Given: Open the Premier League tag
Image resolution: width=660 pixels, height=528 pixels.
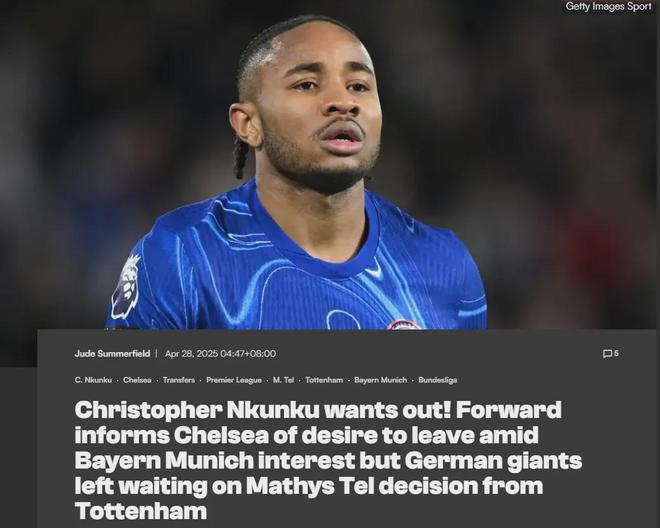Looking at the screenshot, I should coord(234,380).
